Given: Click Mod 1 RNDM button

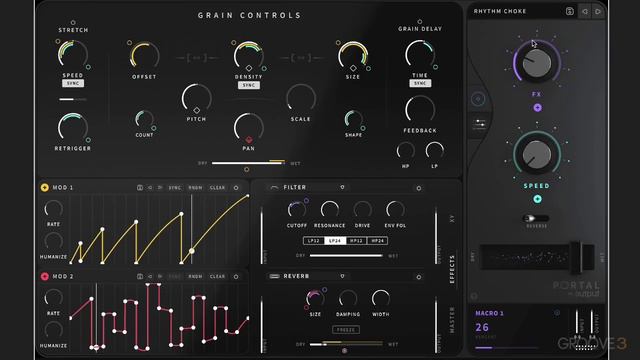Looking at the screenshot, I should (195, 188).
